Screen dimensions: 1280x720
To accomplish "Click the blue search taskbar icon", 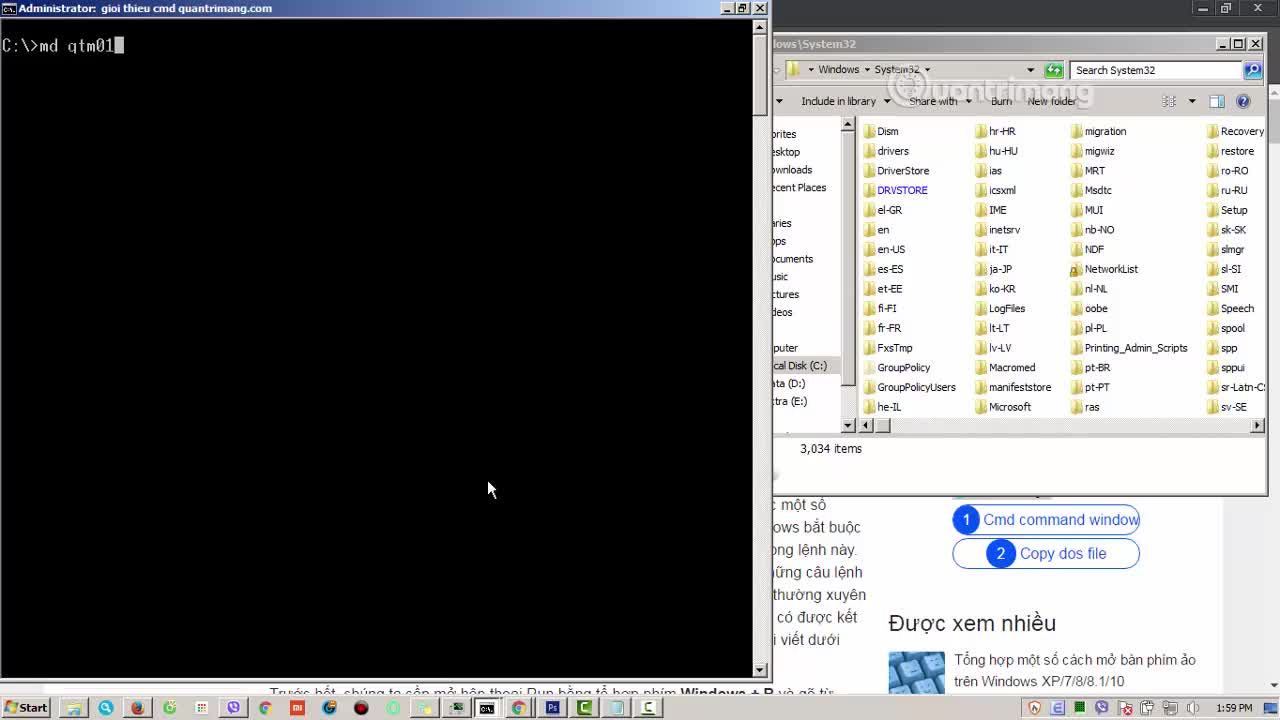I will [105, 708].
